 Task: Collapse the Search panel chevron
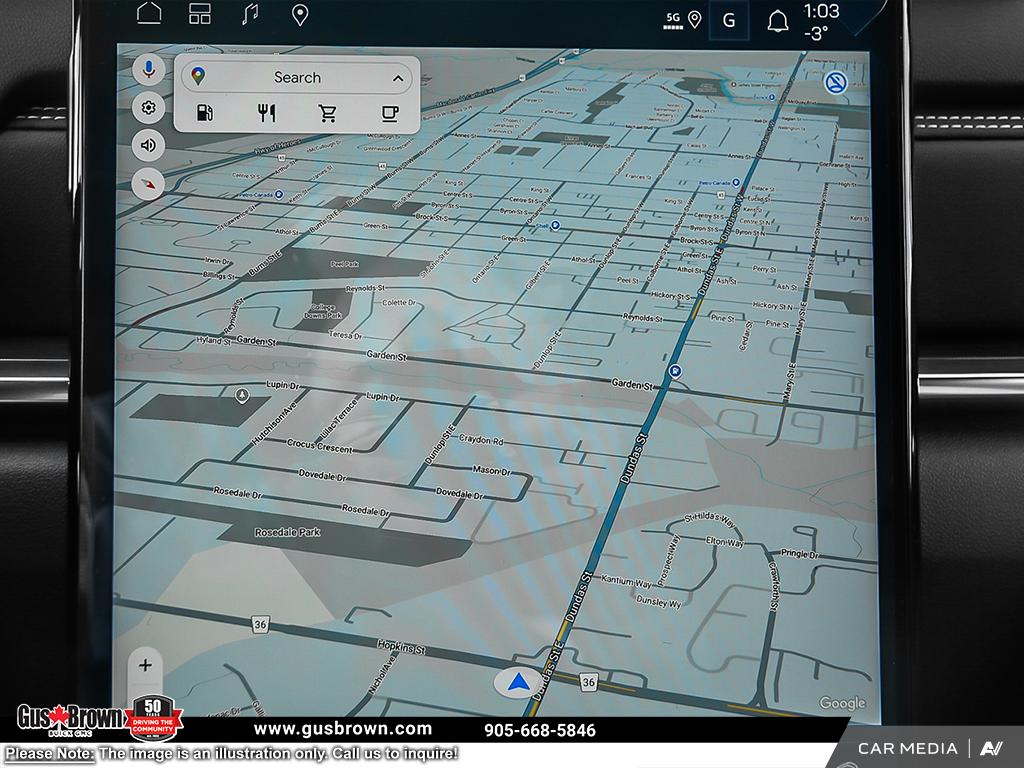click(397, 78)
